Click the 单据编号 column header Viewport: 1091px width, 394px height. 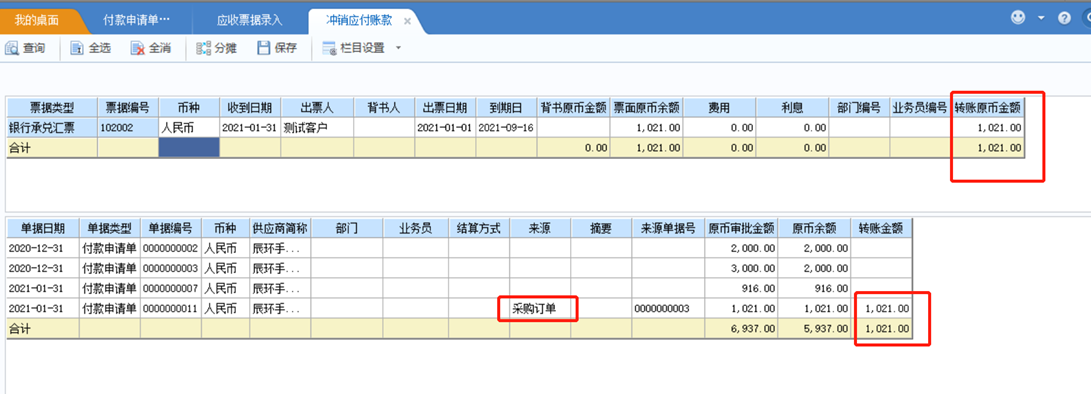[171, 228]
